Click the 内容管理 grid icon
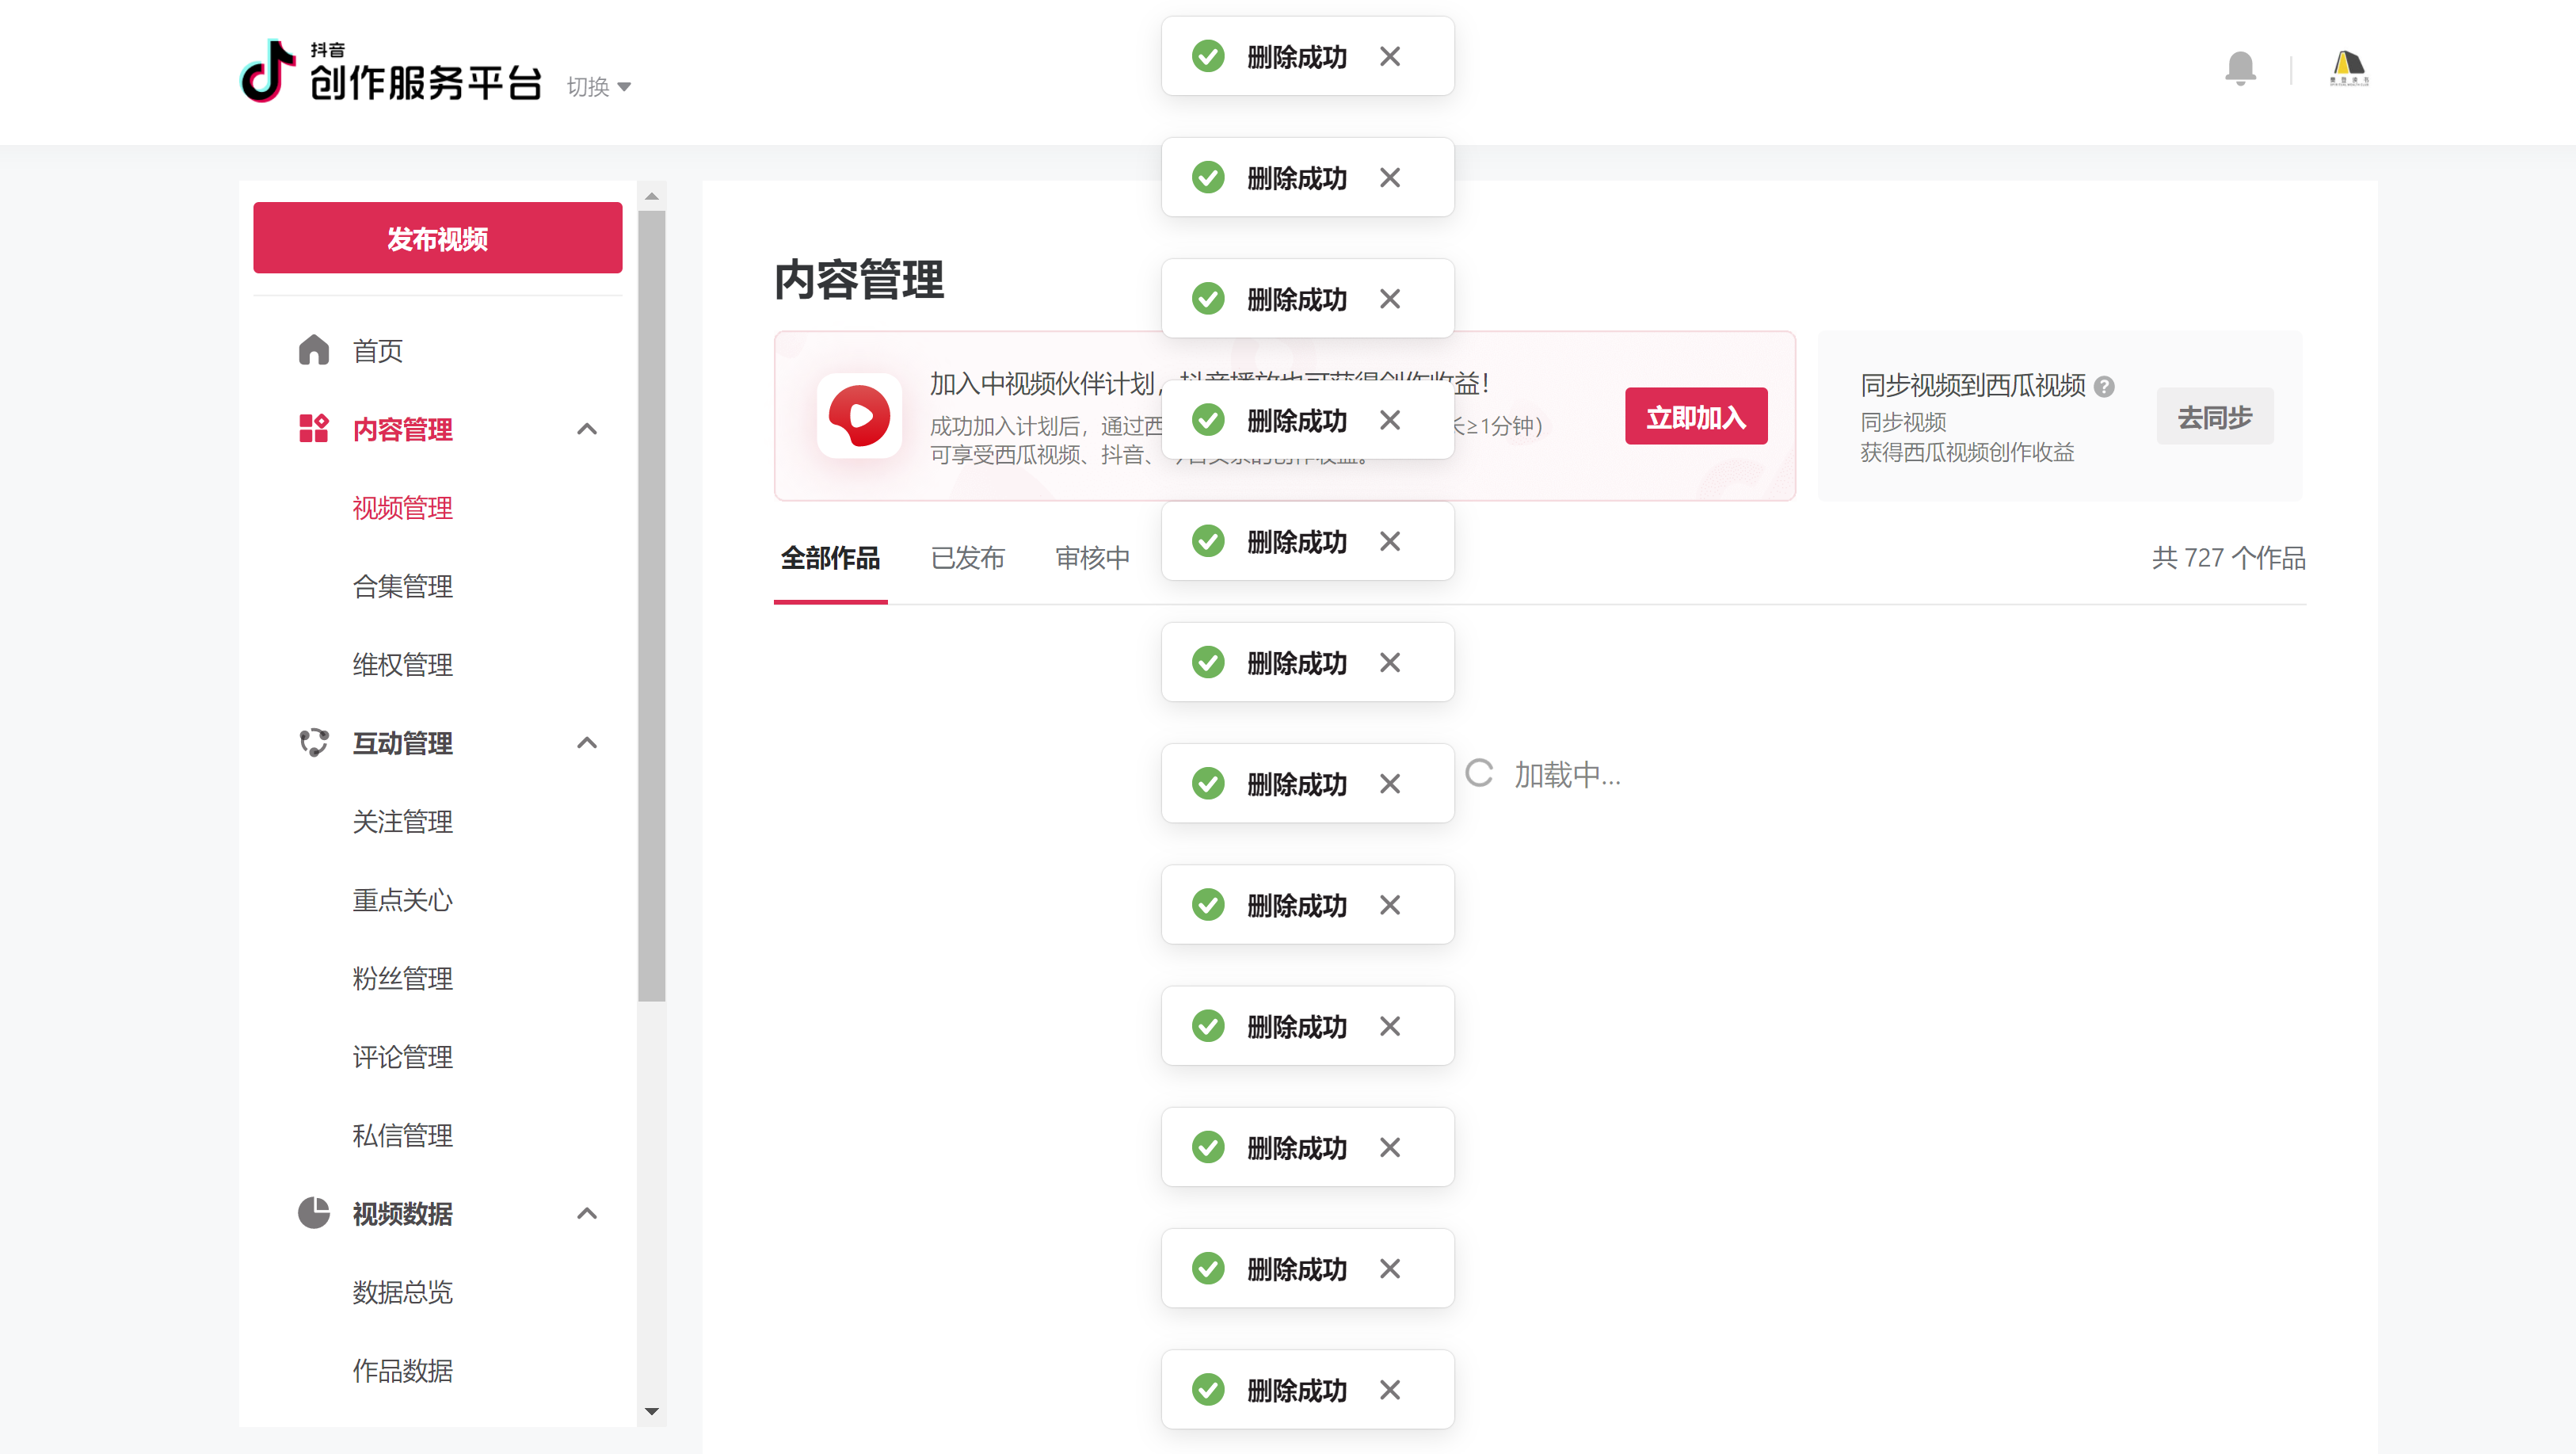Screen dimensions: 2576x1454 [313, 429]
